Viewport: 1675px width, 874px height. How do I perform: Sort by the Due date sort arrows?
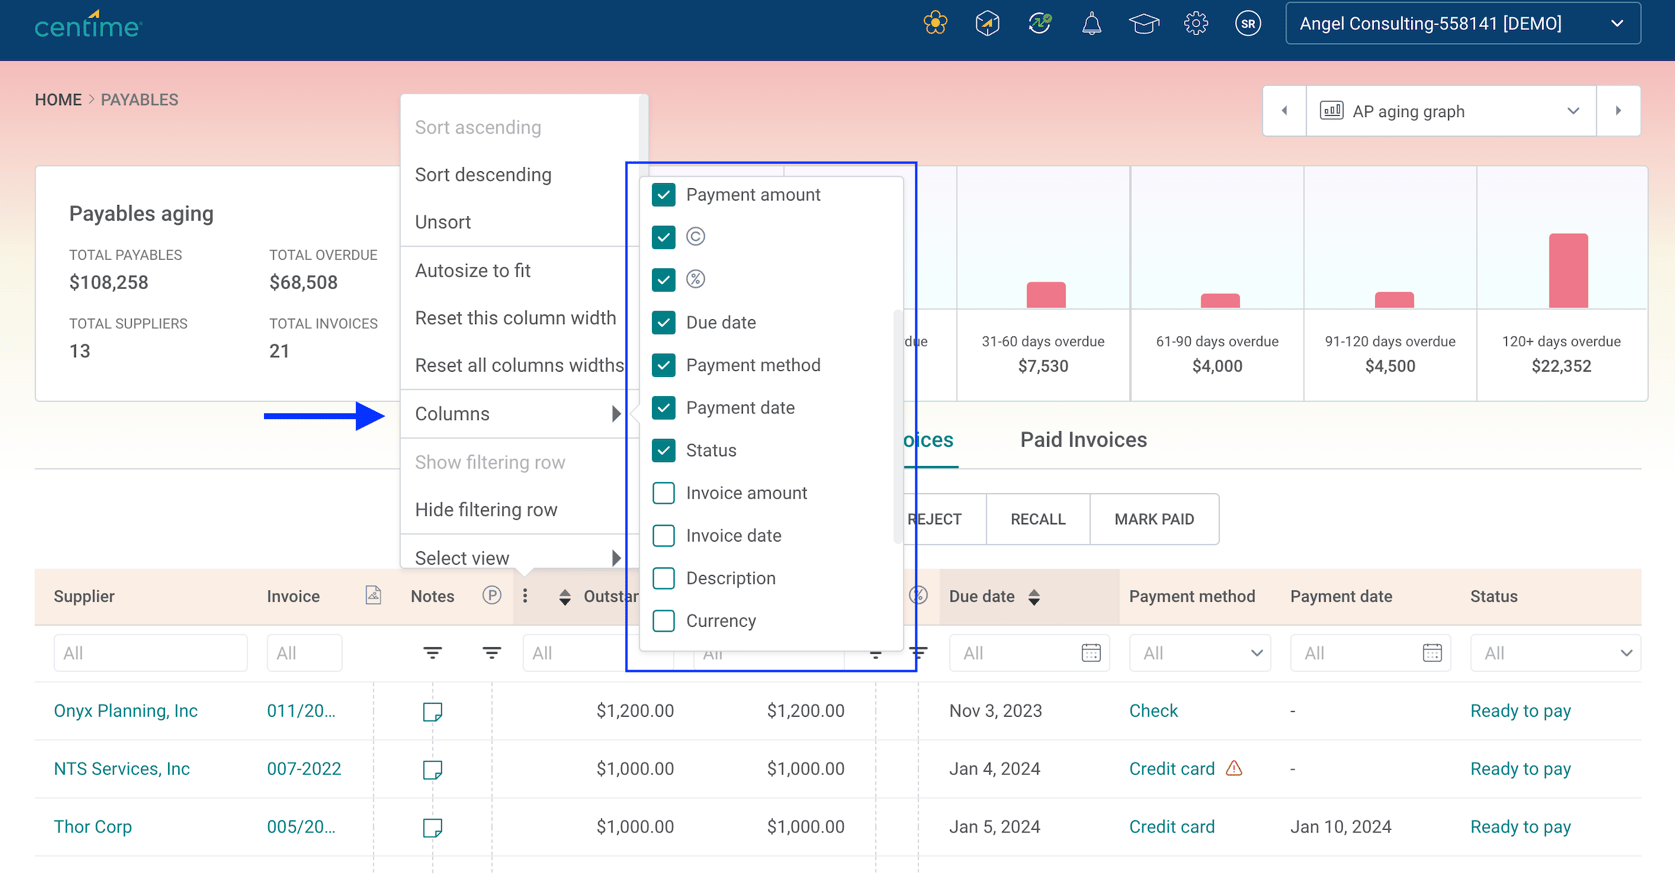point(1035,597)
